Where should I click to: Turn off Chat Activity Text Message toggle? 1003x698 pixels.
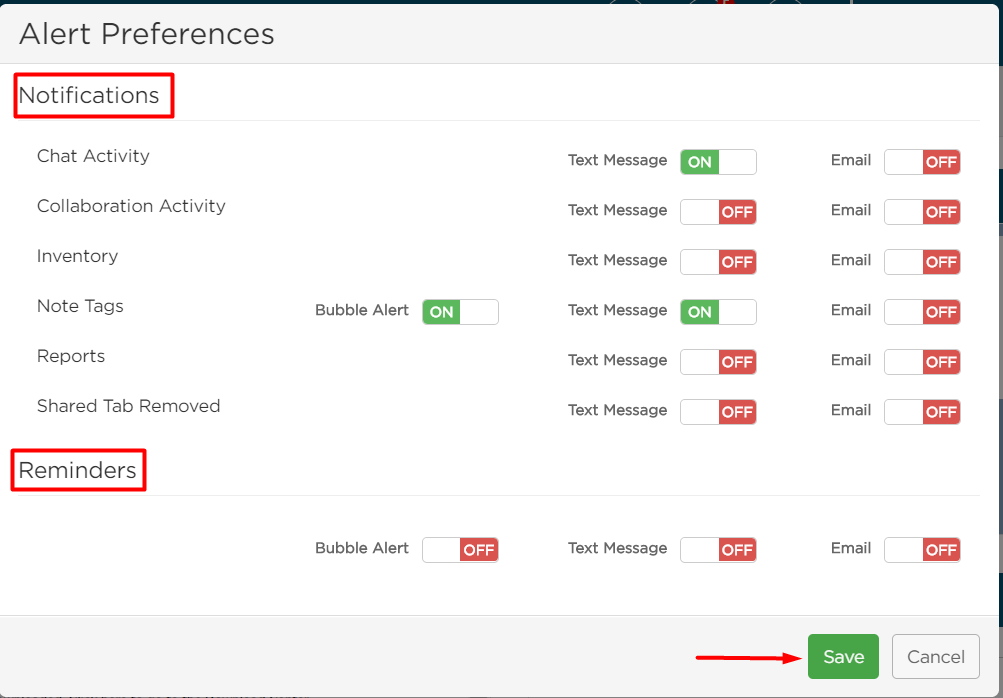(x=718, y=162)
